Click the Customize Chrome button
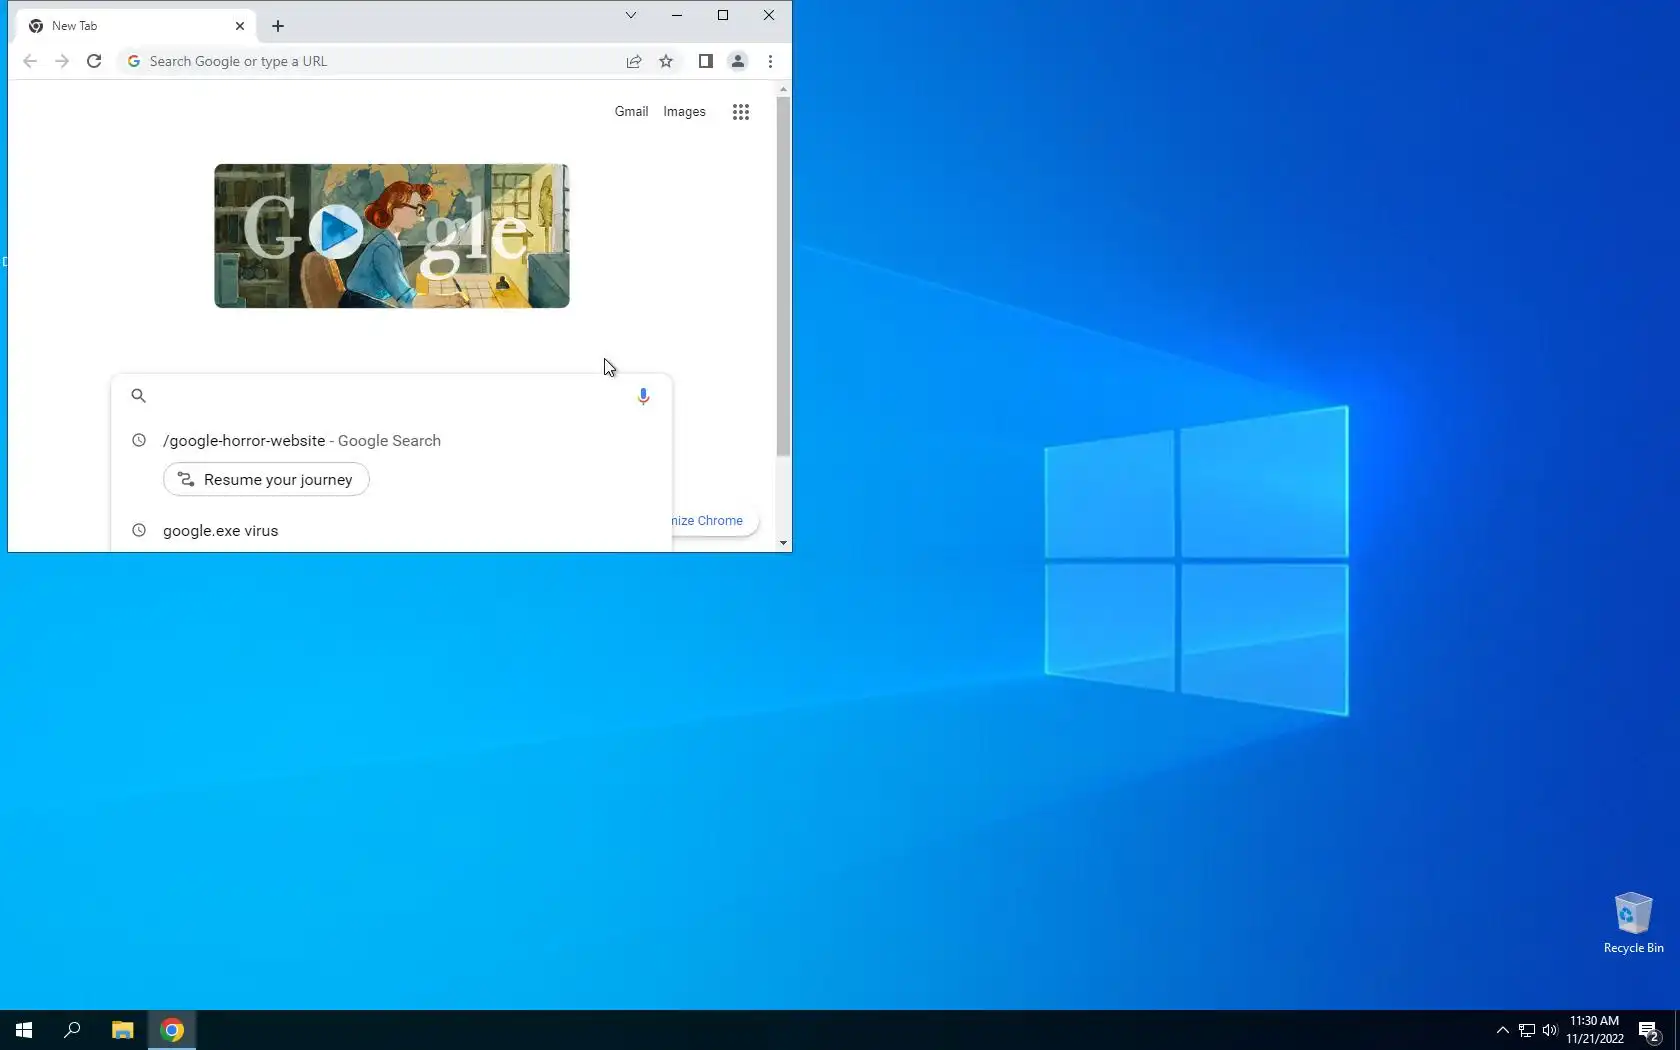This screenshot has width=1680, height=1050. pos(714,521)
